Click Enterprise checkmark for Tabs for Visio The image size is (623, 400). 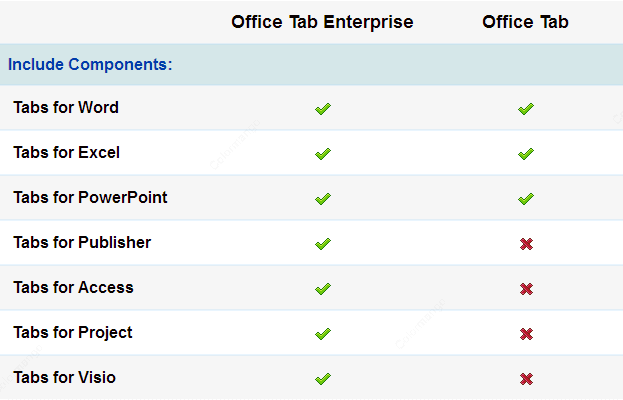click(x=323, y=379)
